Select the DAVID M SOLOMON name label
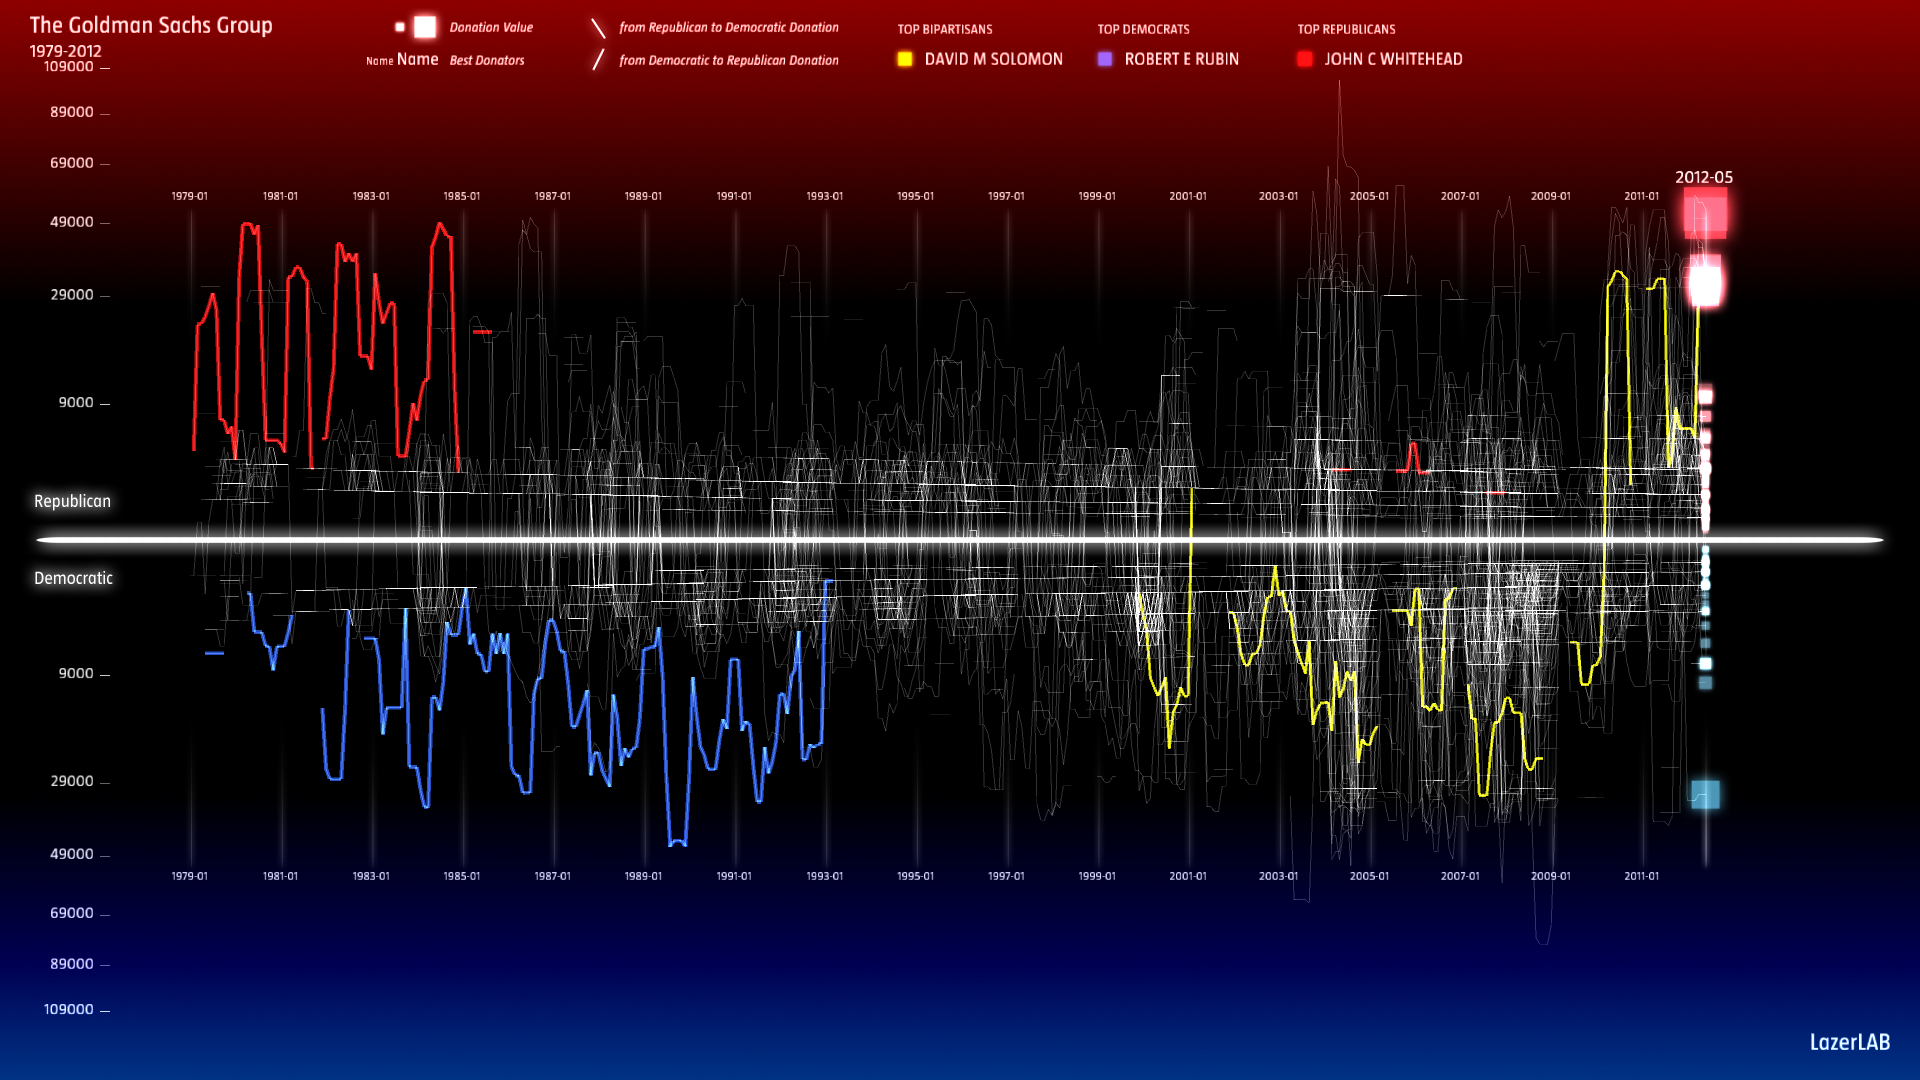 (x=993, y=59)
